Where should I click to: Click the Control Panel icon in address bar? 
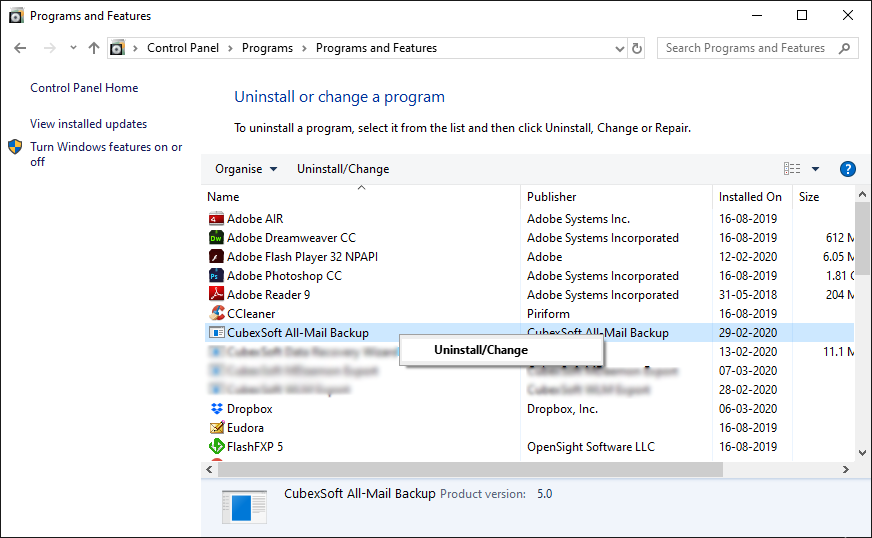point(117,48)
